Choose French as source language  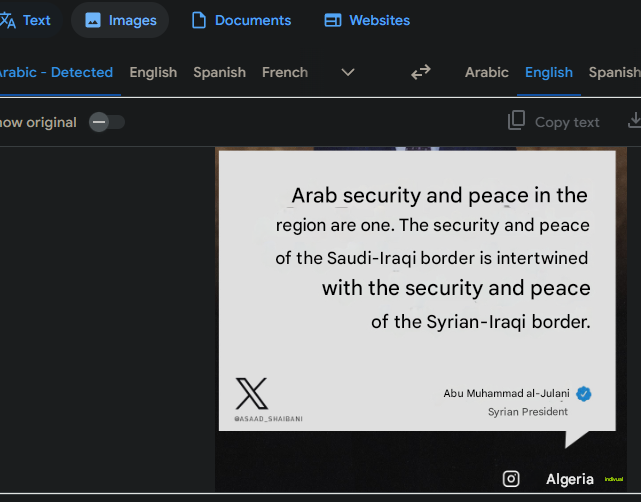coord(285,72)
